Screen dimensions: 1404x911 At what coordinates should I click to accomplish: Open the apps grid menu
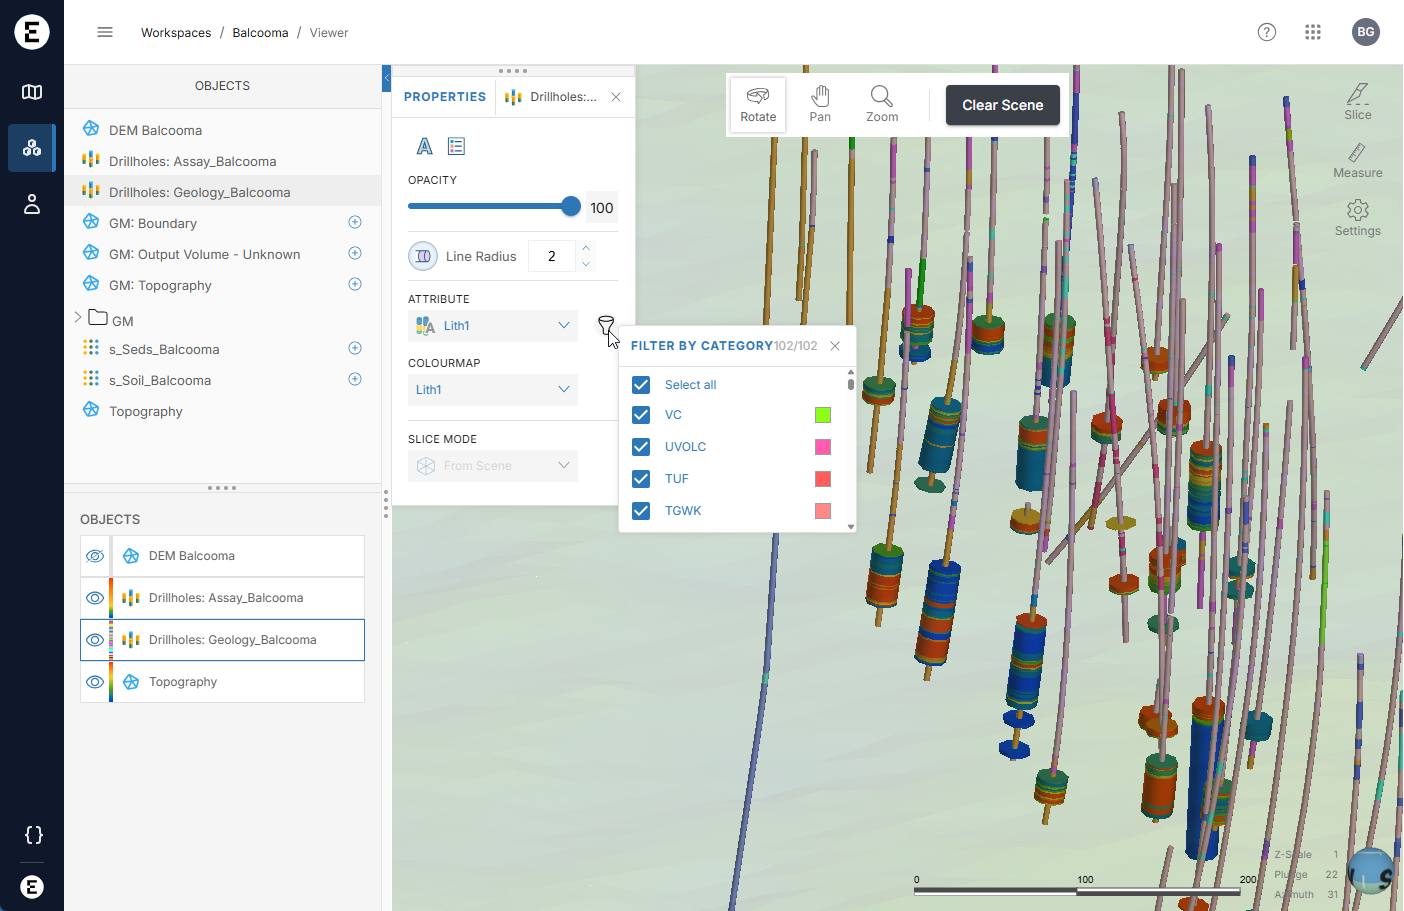(1313, 32)
